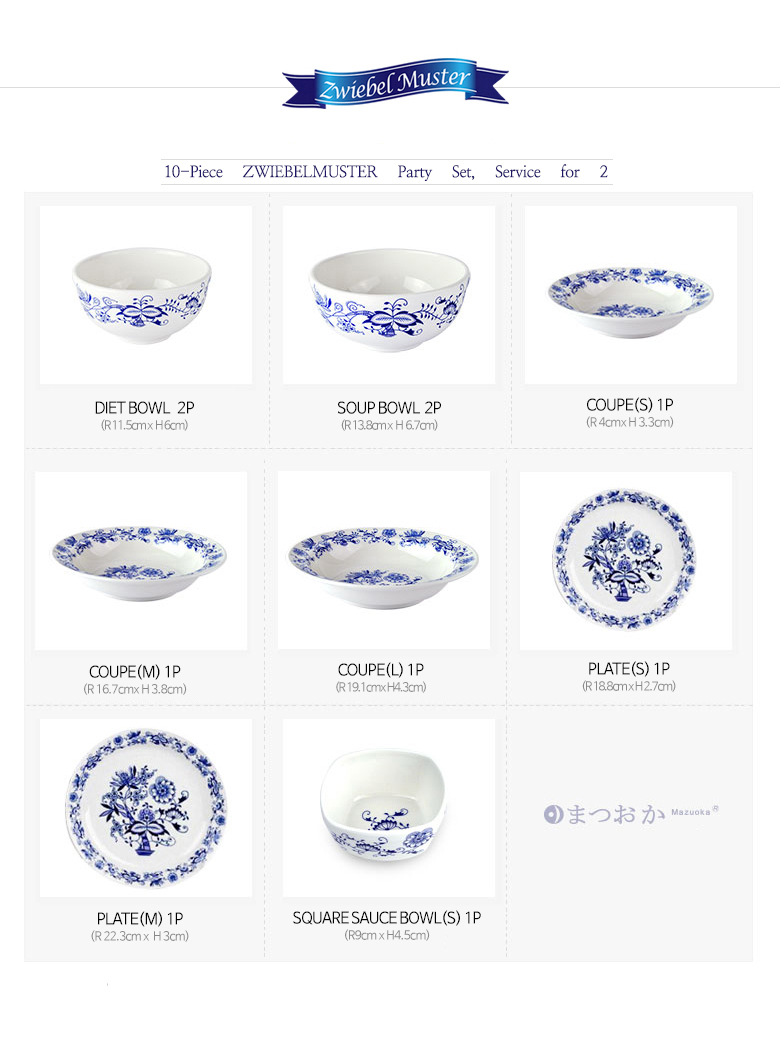
Task: View the Plate(S) product image
Action: tap(626, 560)
